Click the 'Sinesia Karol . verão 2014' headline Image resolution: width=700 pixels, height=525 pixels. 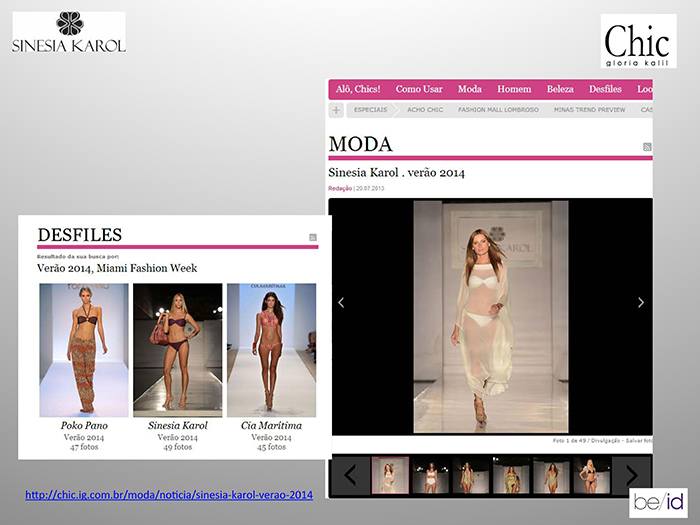coord(396,173)
